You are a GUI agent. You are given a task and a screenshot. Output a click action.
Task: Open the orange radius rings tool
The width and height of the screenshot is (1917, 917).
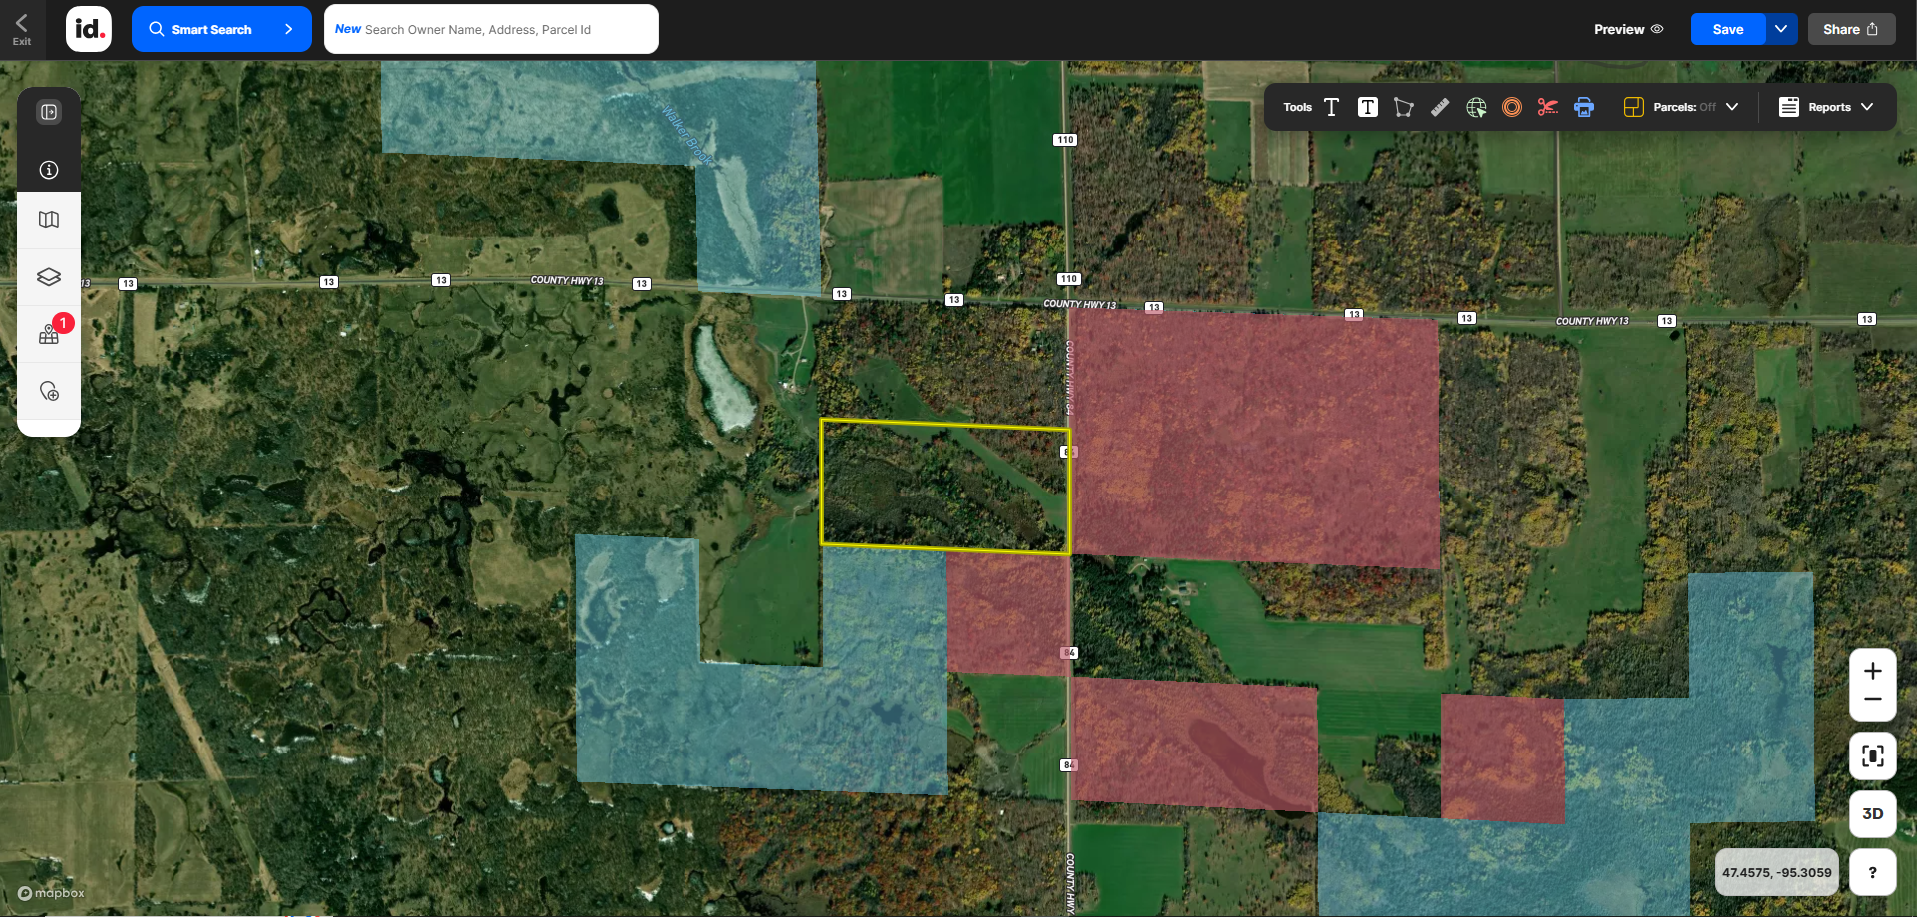pos(1512,107)
